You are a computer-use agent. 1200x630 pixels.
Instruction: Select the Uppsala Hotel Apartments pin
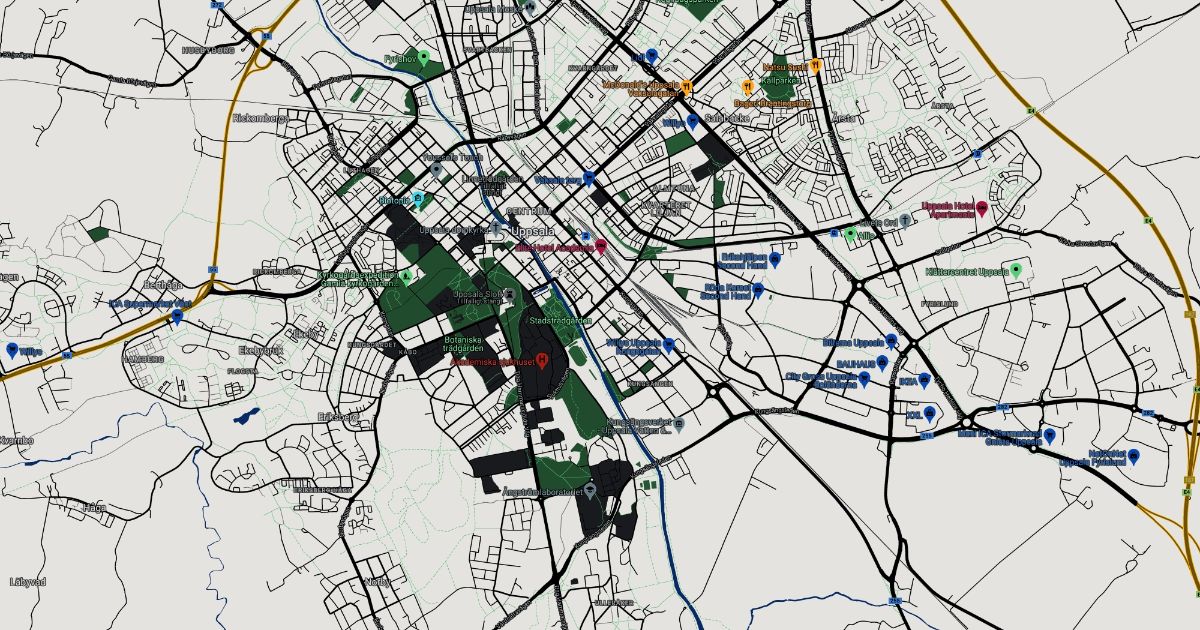click(982, 208)
